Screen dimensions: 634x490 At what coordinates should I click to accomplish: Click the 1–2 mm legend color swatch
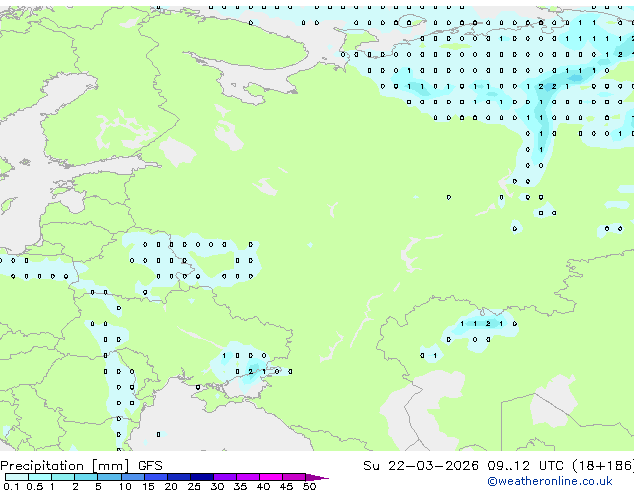point(63,477)
